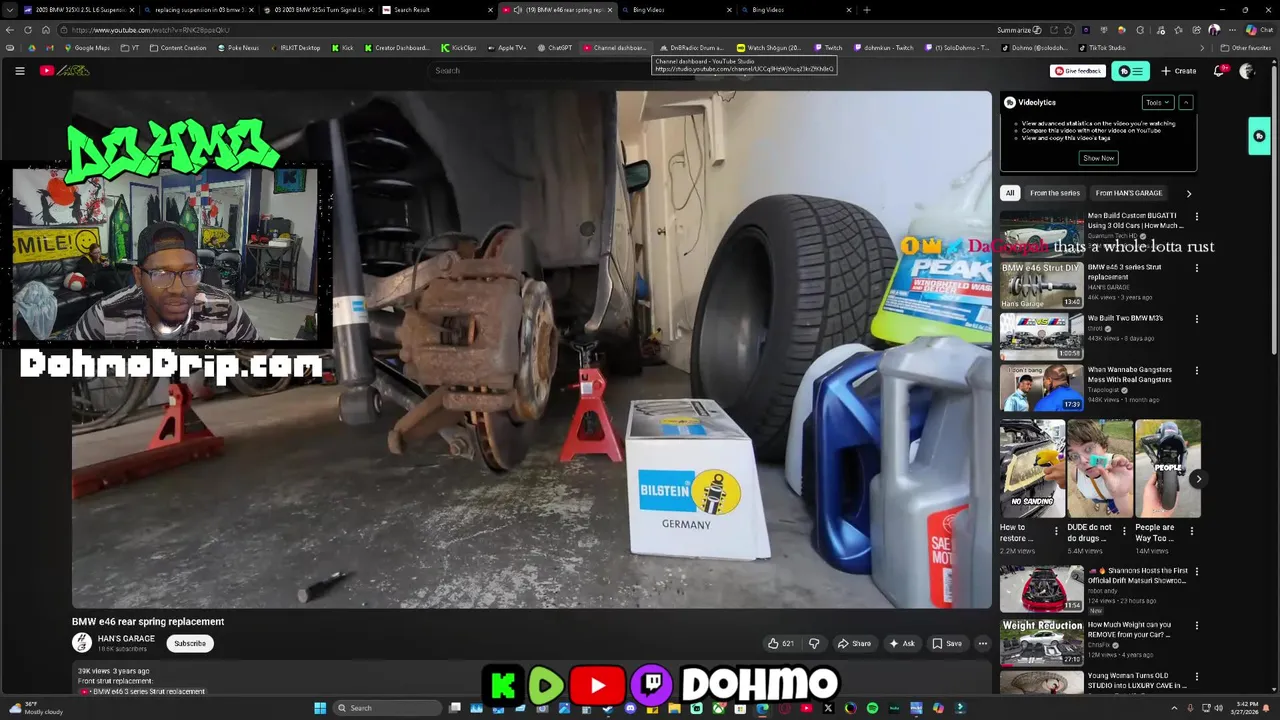Open options for 'People are Way Too' short

pos(1191,531)
